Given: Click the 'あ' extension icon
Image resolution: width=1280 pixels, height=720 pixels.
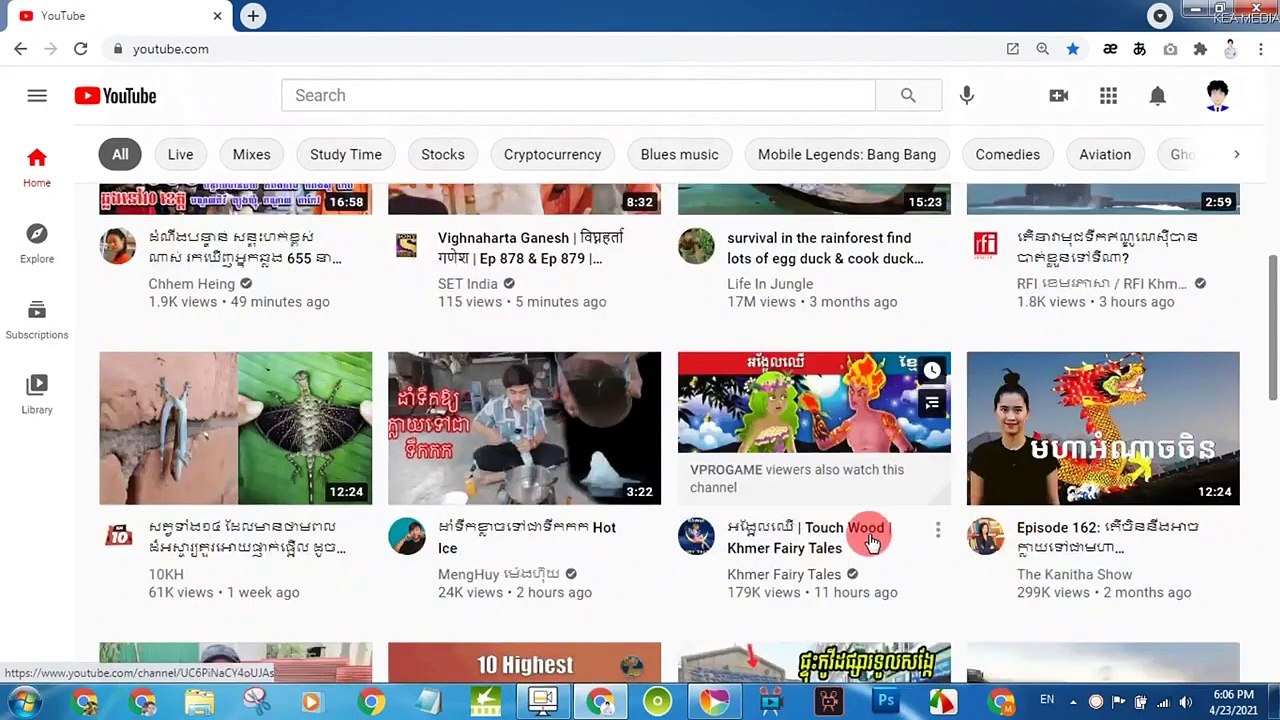Looking at the screenshot, I should click(1140, 49).
